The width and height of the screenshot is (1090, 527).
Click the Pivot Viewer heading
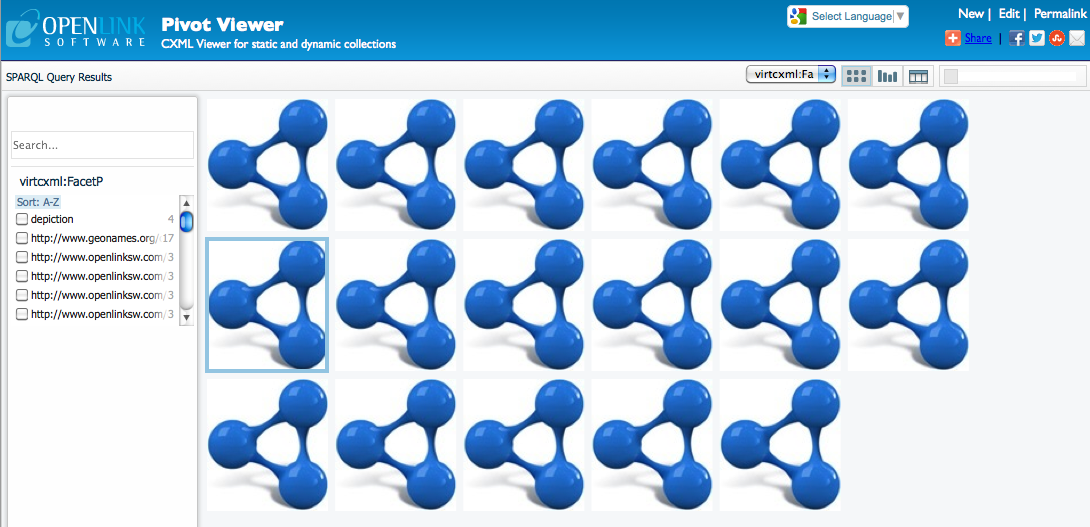tap(222, 25)
